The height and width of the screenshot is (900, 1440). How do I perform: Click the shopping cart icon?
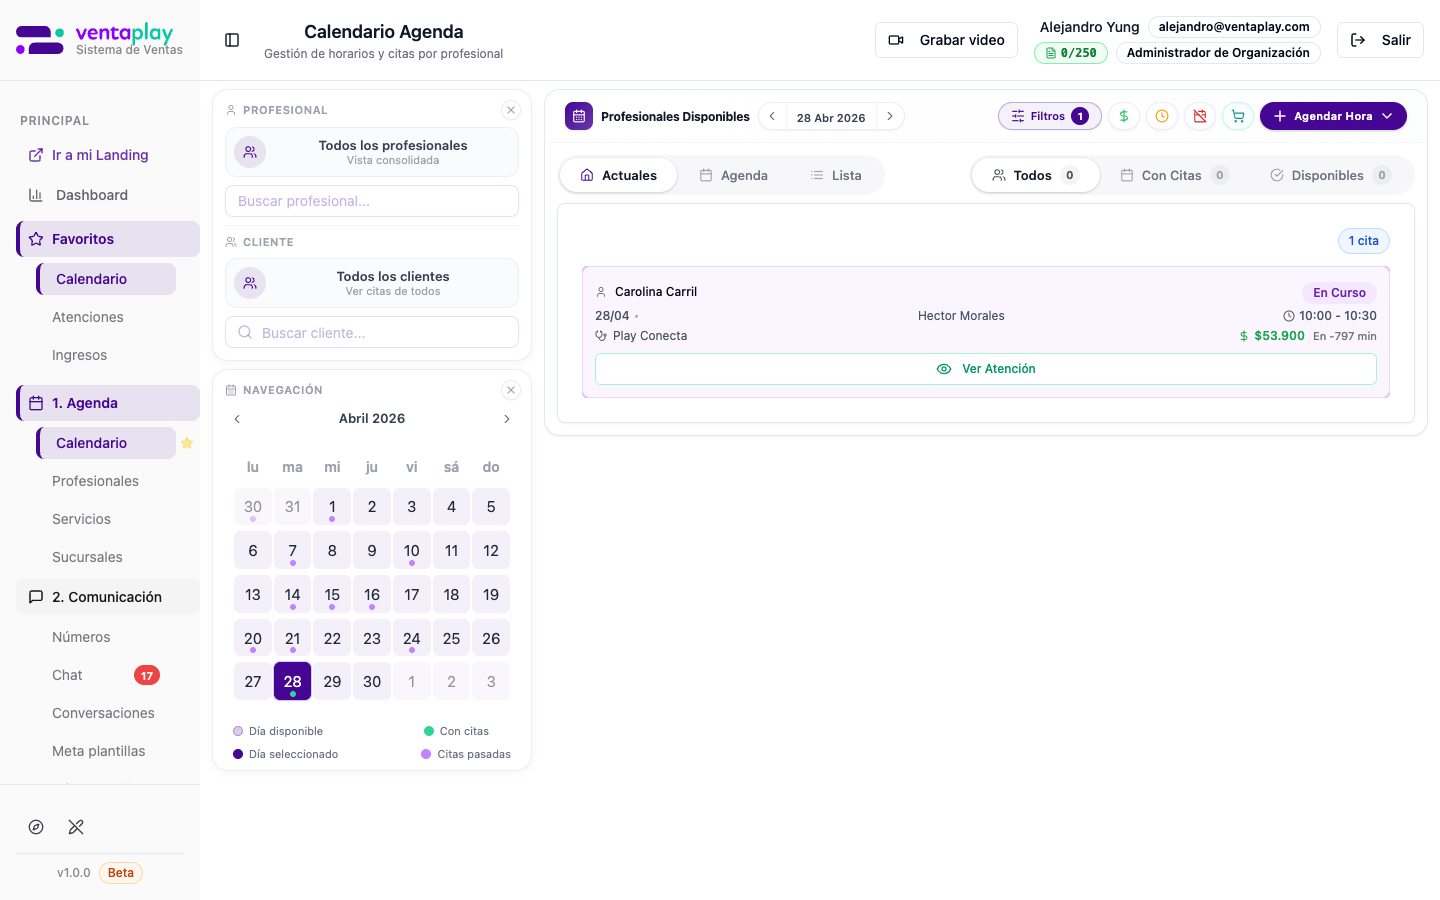(x=1238, y=116)
